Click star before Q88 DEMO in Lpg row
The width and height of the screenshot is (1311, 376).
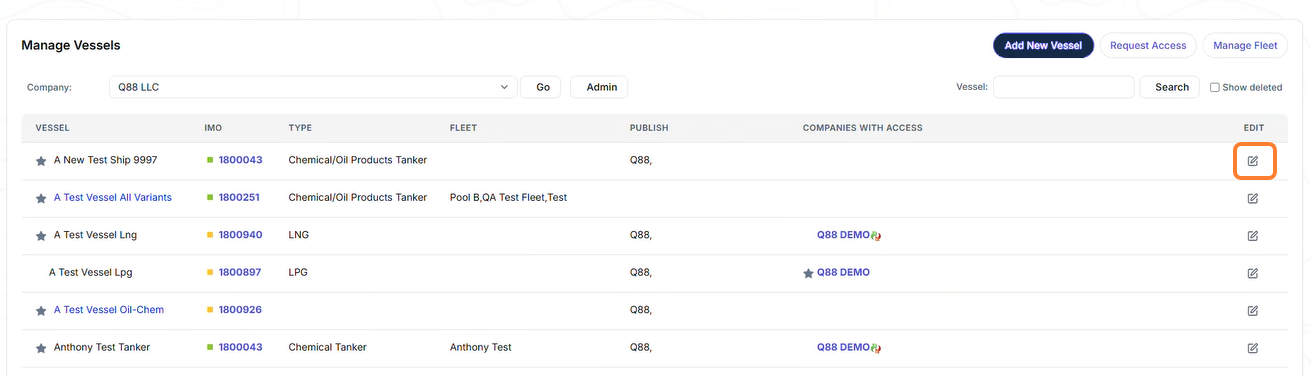[x=808, y=273]
